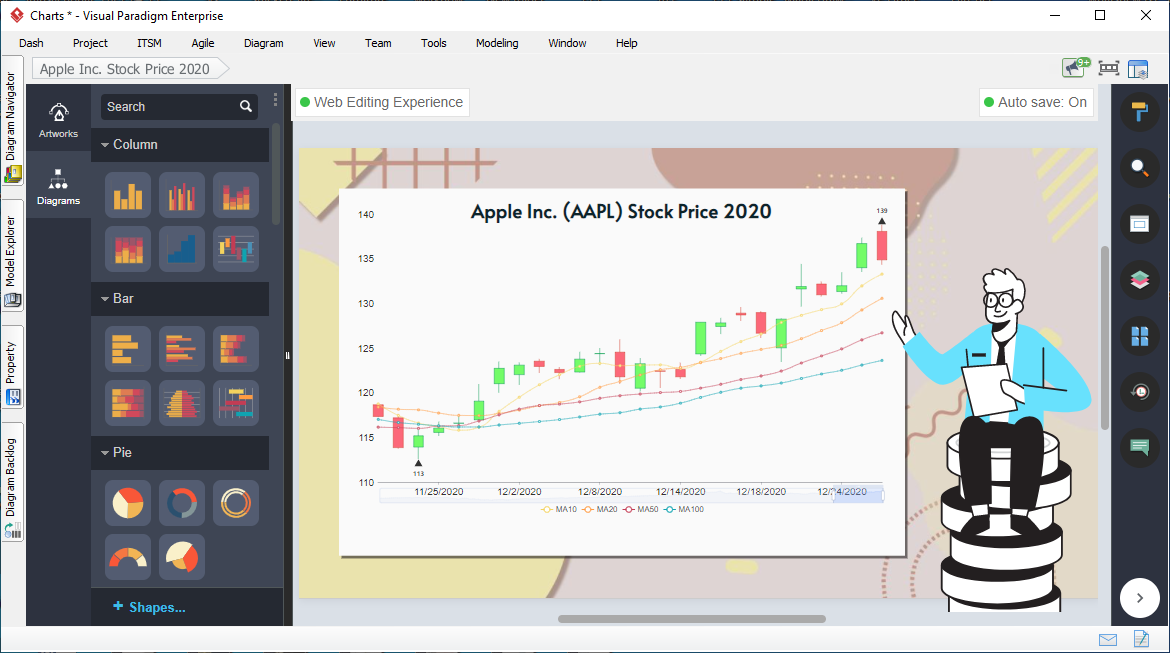Click the canvas vertical scrollbar
The image size is (1170, 653).
[1105, 337]
